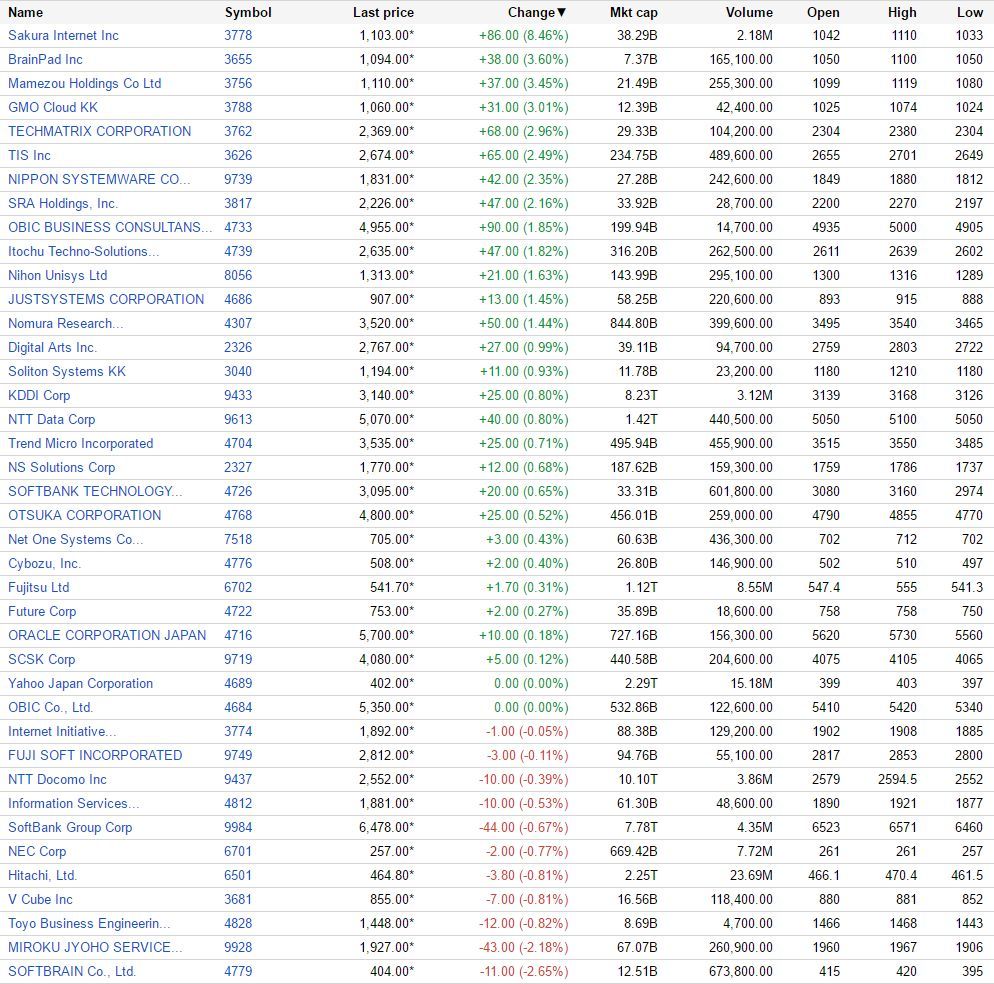
Task: Open Nihon Unisys Ltd link
Action: [x=58, y=276]
